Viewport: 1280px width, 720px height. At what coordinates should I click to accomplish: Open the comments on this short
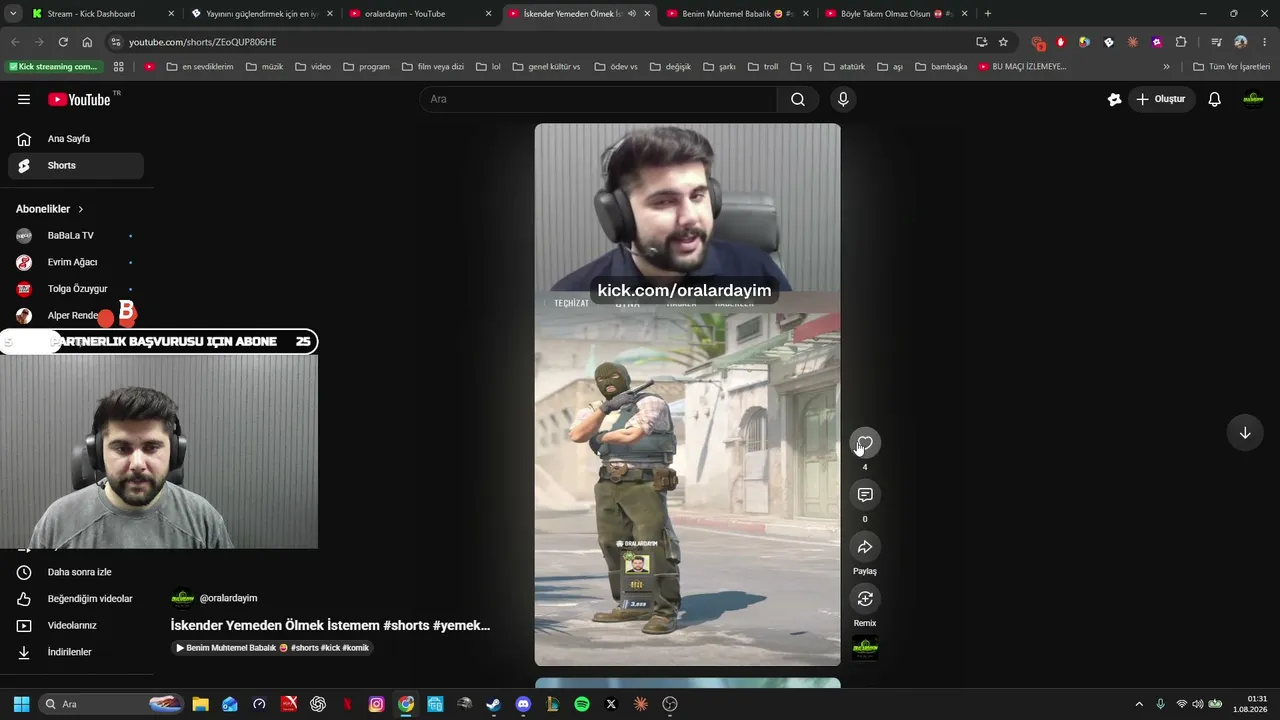[x=865, y=495]
